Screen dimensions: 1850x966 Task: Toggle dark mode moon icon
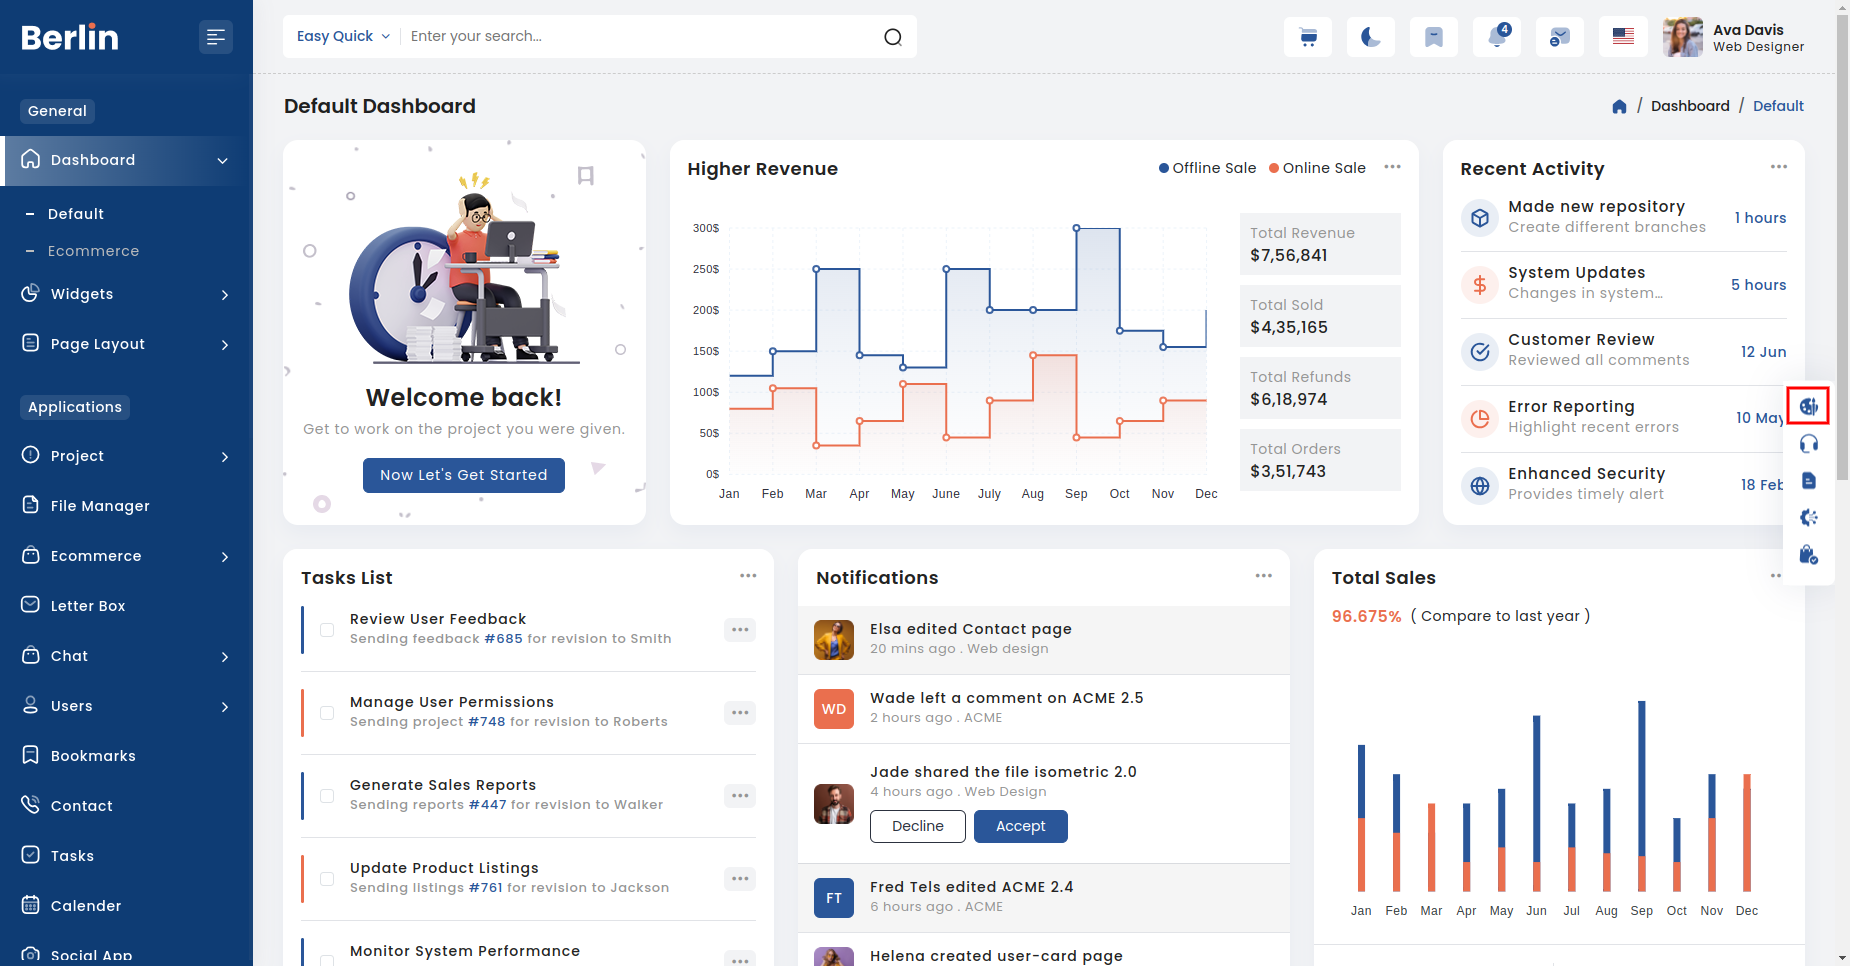[1370, 37]
